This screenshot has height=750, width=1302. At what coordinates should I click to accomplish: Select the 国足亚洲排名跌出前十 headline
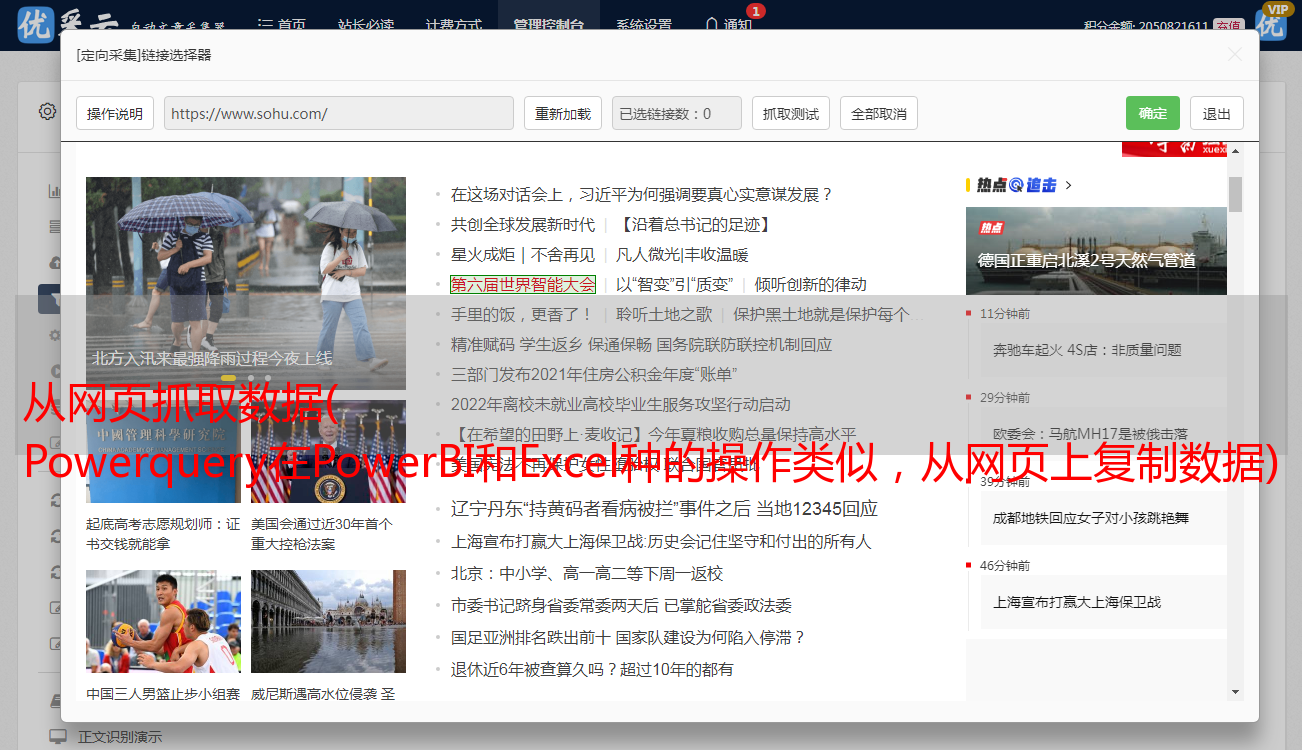click(628, 637)
